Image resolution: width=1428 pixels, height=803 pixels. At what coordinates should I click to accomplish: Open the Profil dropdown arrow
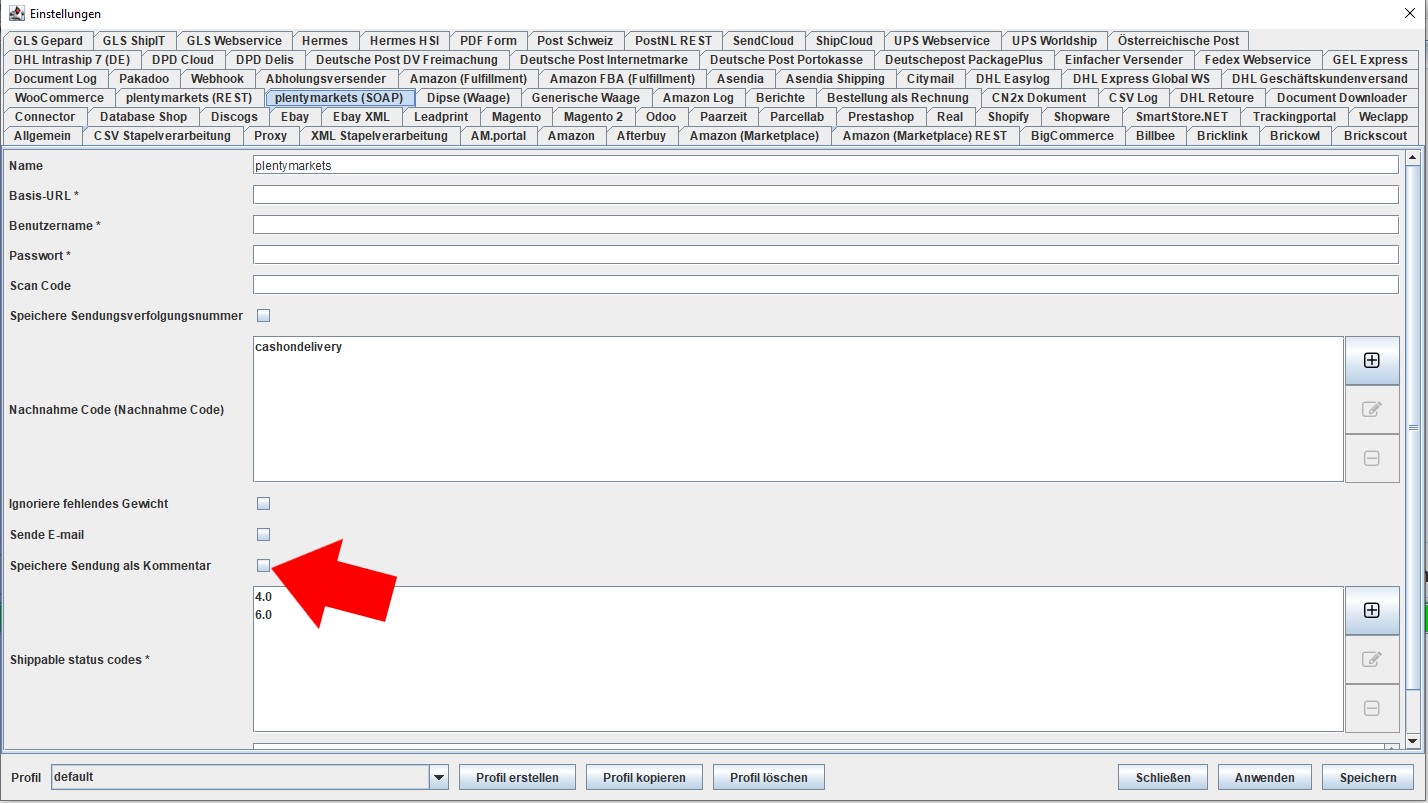pos(438,777)
